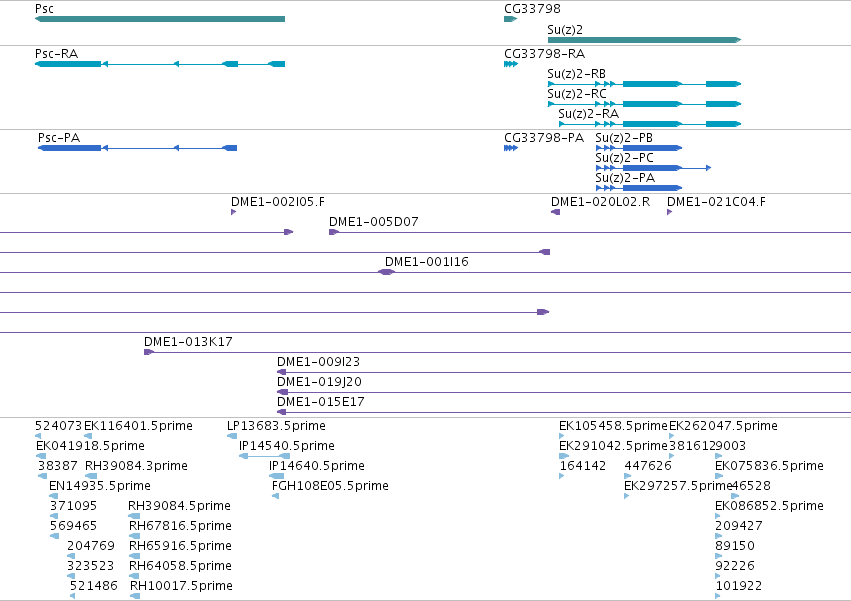Click the IP14540.5prime EST label
The width and height of the screenshot is (851, 601).
point(287,446)
